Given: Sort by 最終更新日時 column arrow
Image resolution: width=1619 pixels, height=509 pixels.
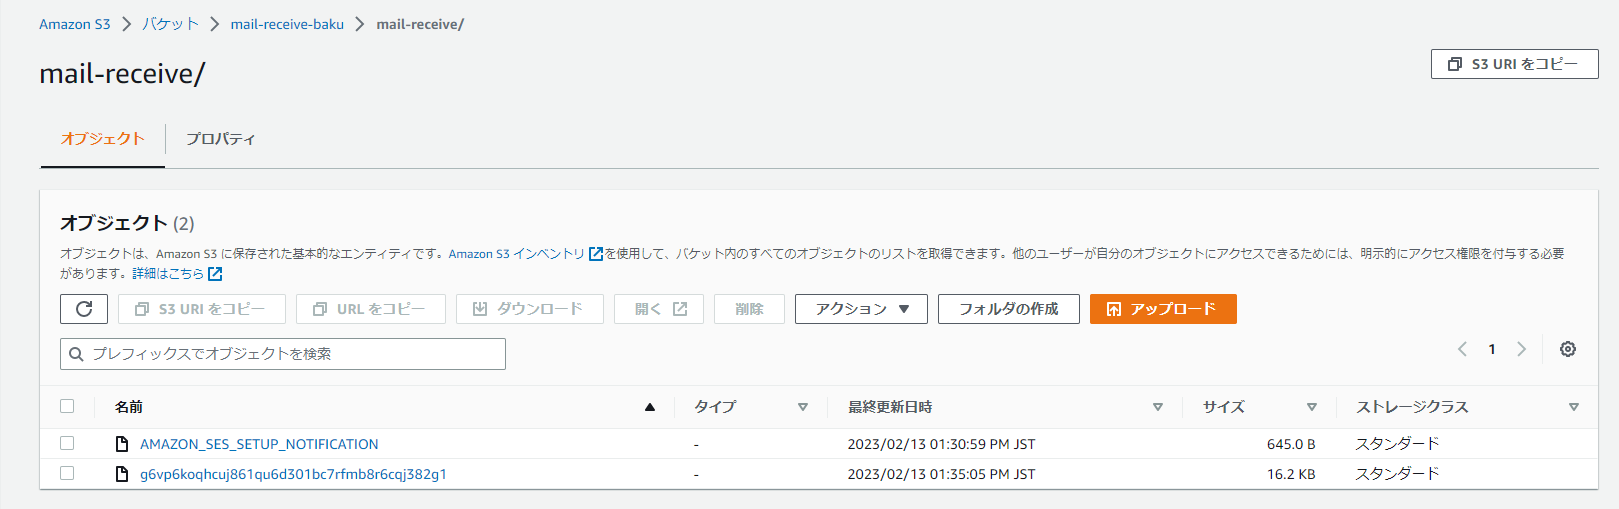Looking at the screenshot, I should [1158, 407].
